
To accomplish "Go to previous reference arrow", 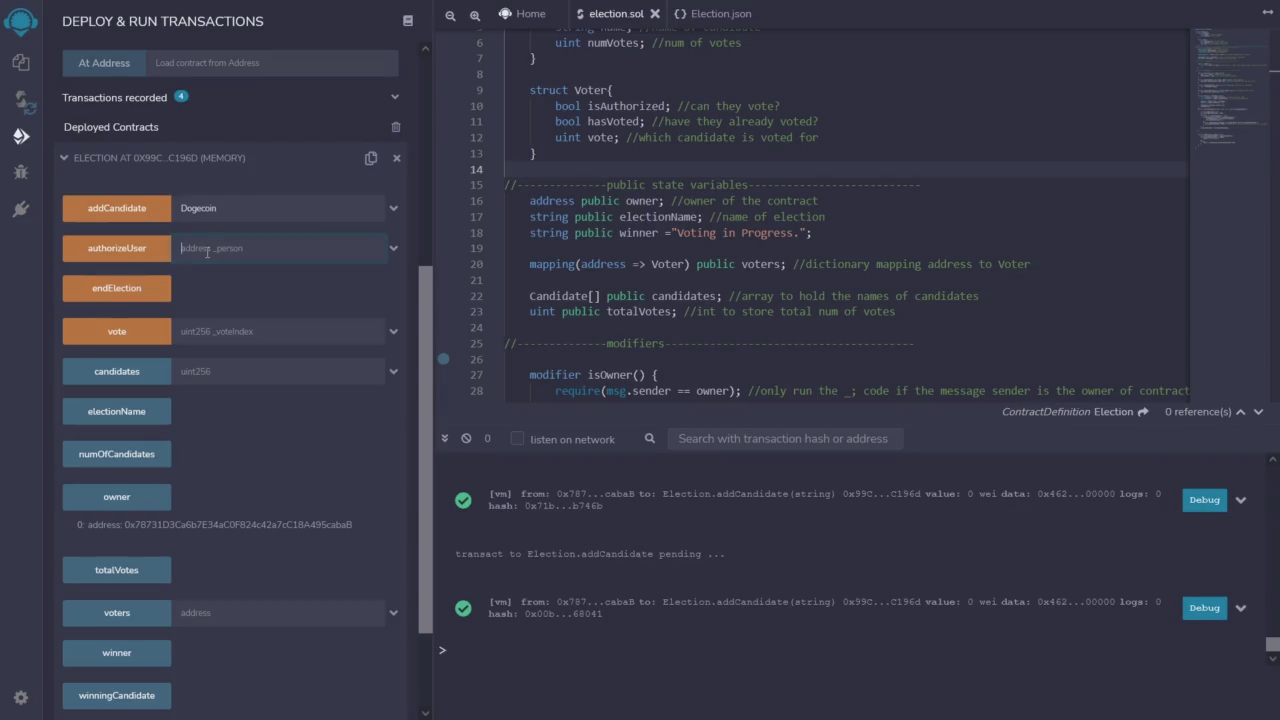I will [1241, 412].
